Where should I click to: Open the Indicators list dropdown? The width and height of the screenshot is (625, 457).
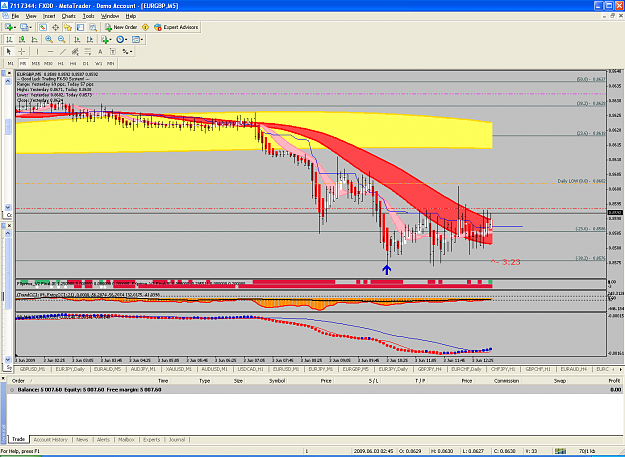point(106,39)
